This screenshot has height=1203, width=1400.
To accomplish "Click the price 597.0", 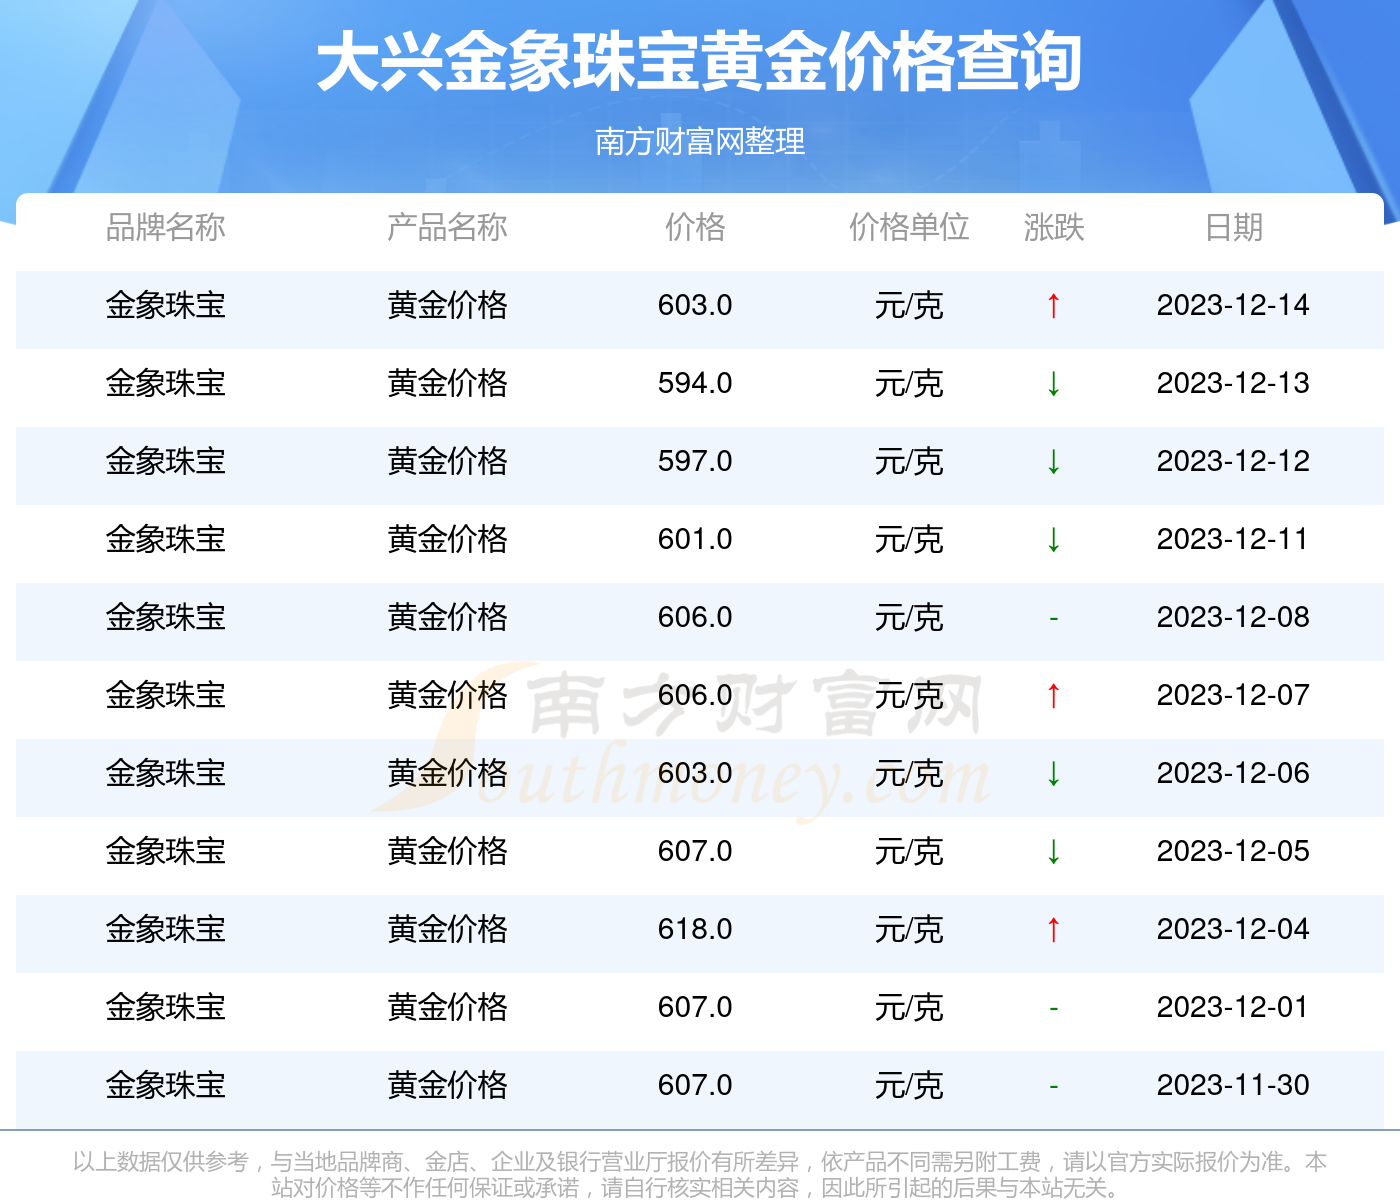I will point(695,461).
